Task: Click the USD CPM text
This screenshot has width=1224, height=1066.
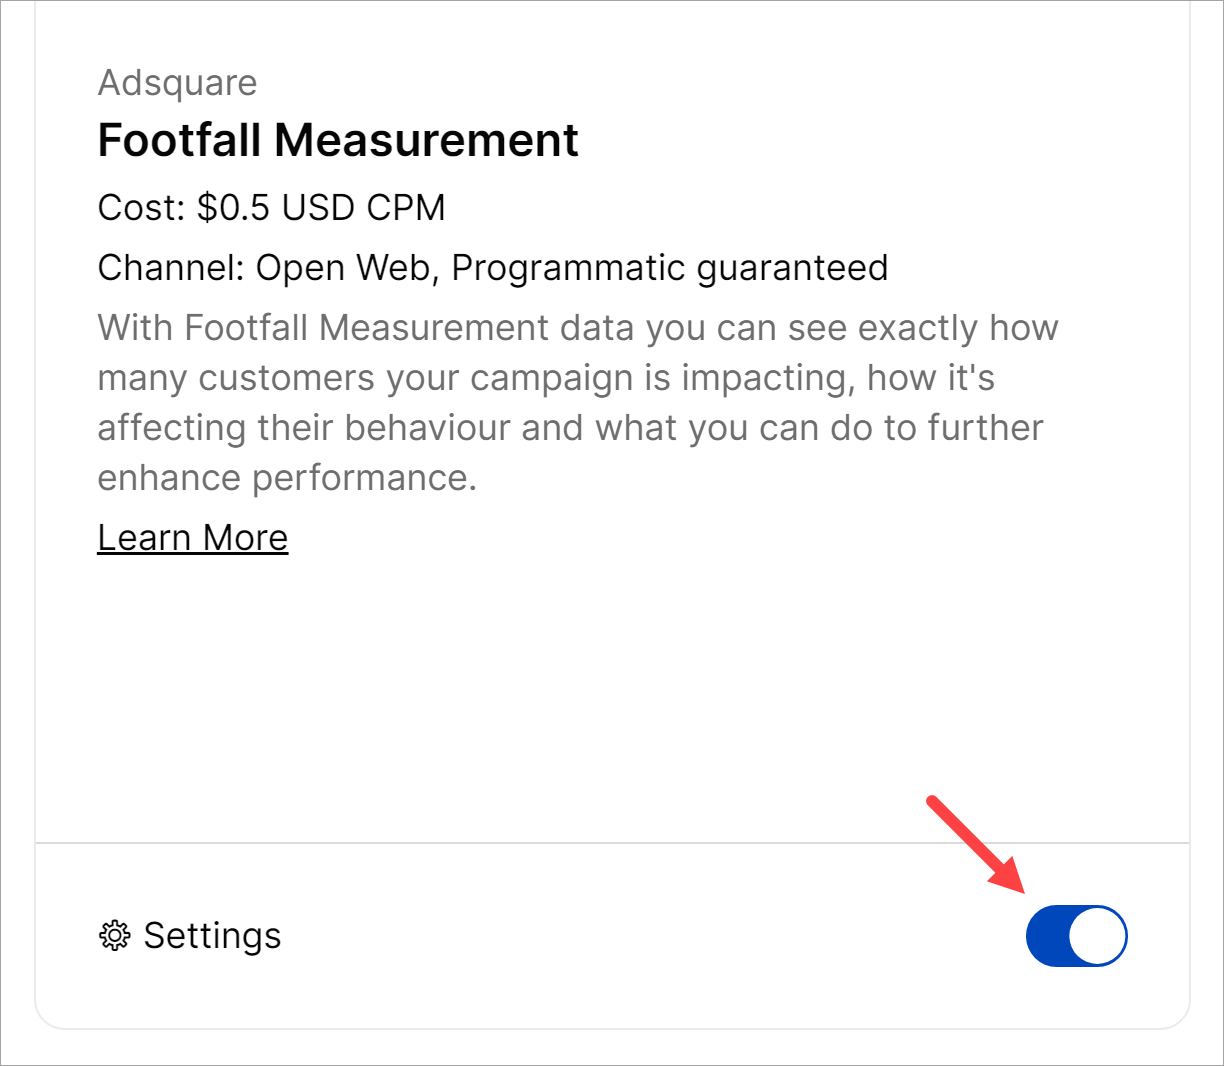Action: [363, 208]
